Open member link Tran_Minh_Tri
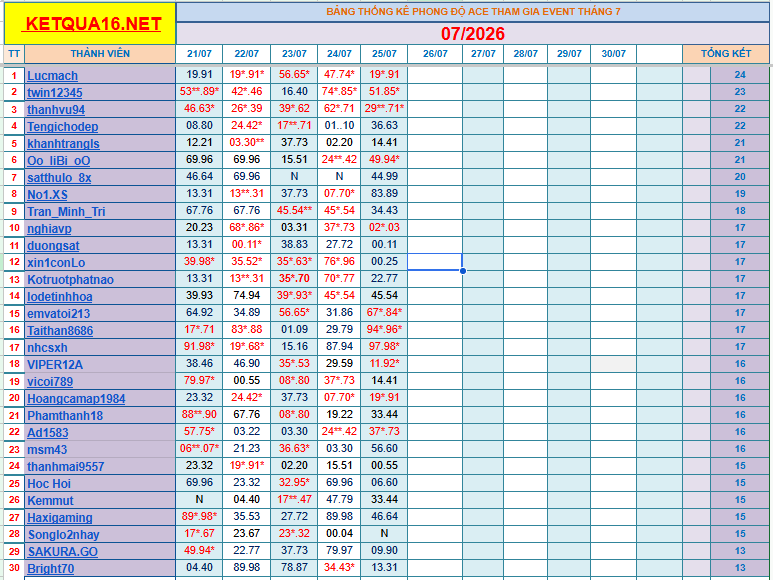Viewport: 773px width, 580px height. coord(66,212)
